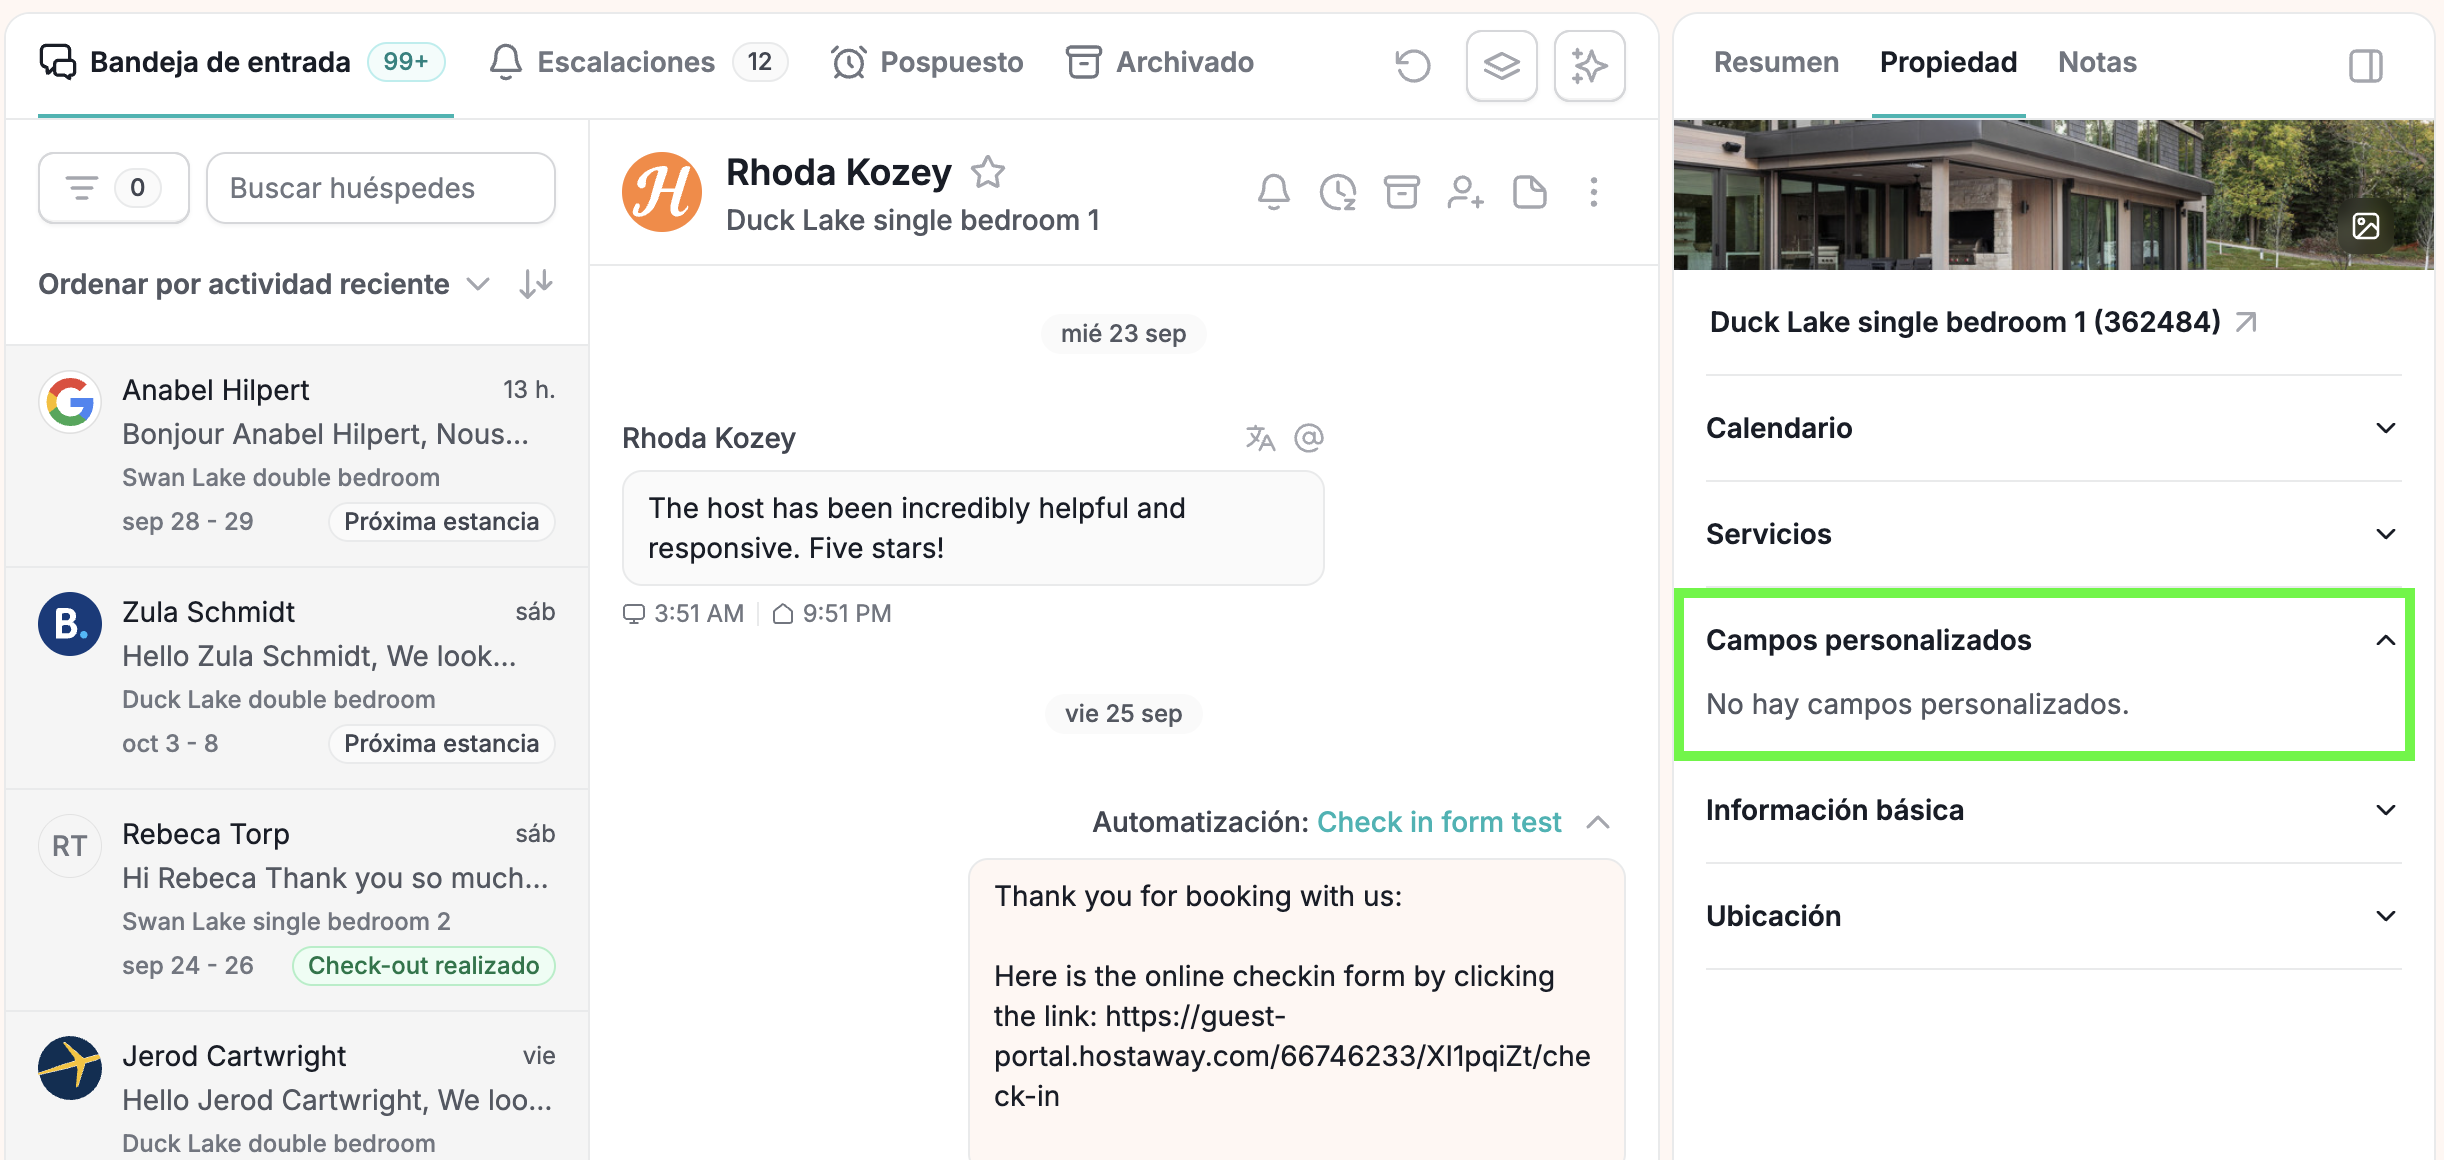Viewport: 2444px width, 1160px height.
Task: Collapse the automation message chevron
Action: point(1598,822)
